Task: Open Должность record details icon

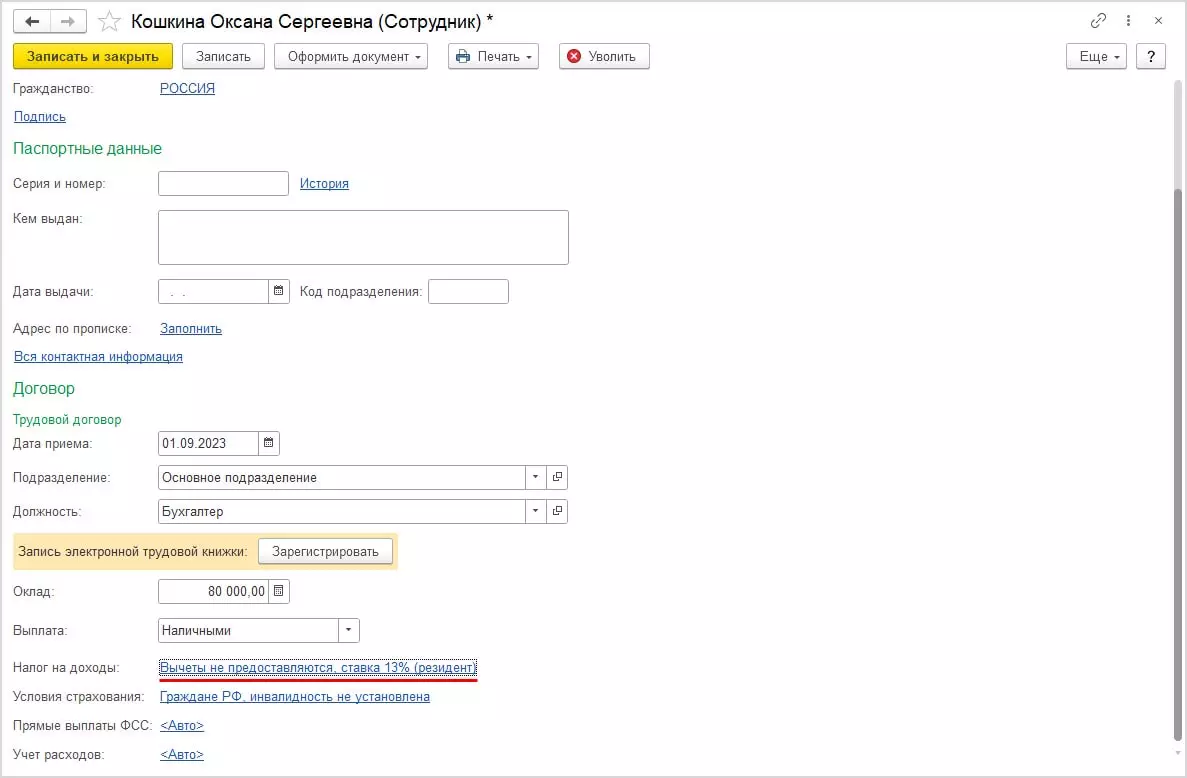Action: click(x=558, y=511)
